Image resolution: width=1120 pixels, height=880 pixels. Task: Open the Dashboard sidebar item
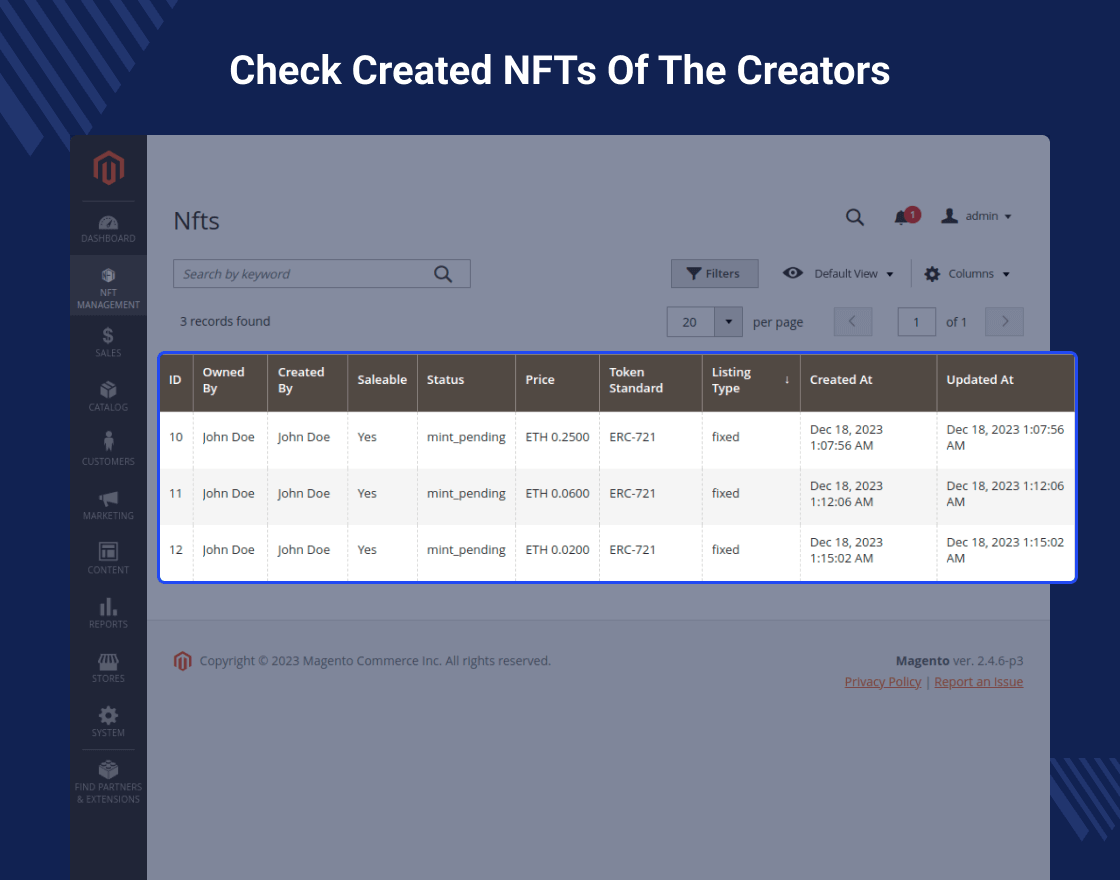[x=108, y=229]
